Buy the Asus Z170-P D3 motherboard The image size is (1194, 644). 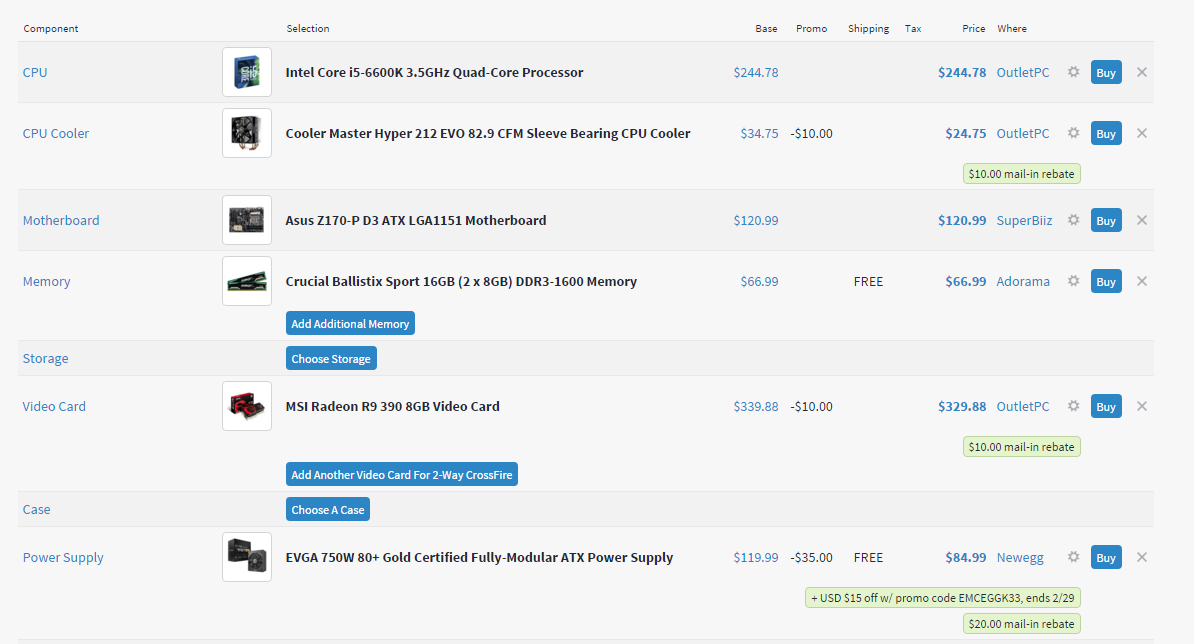pos(1106,220)
